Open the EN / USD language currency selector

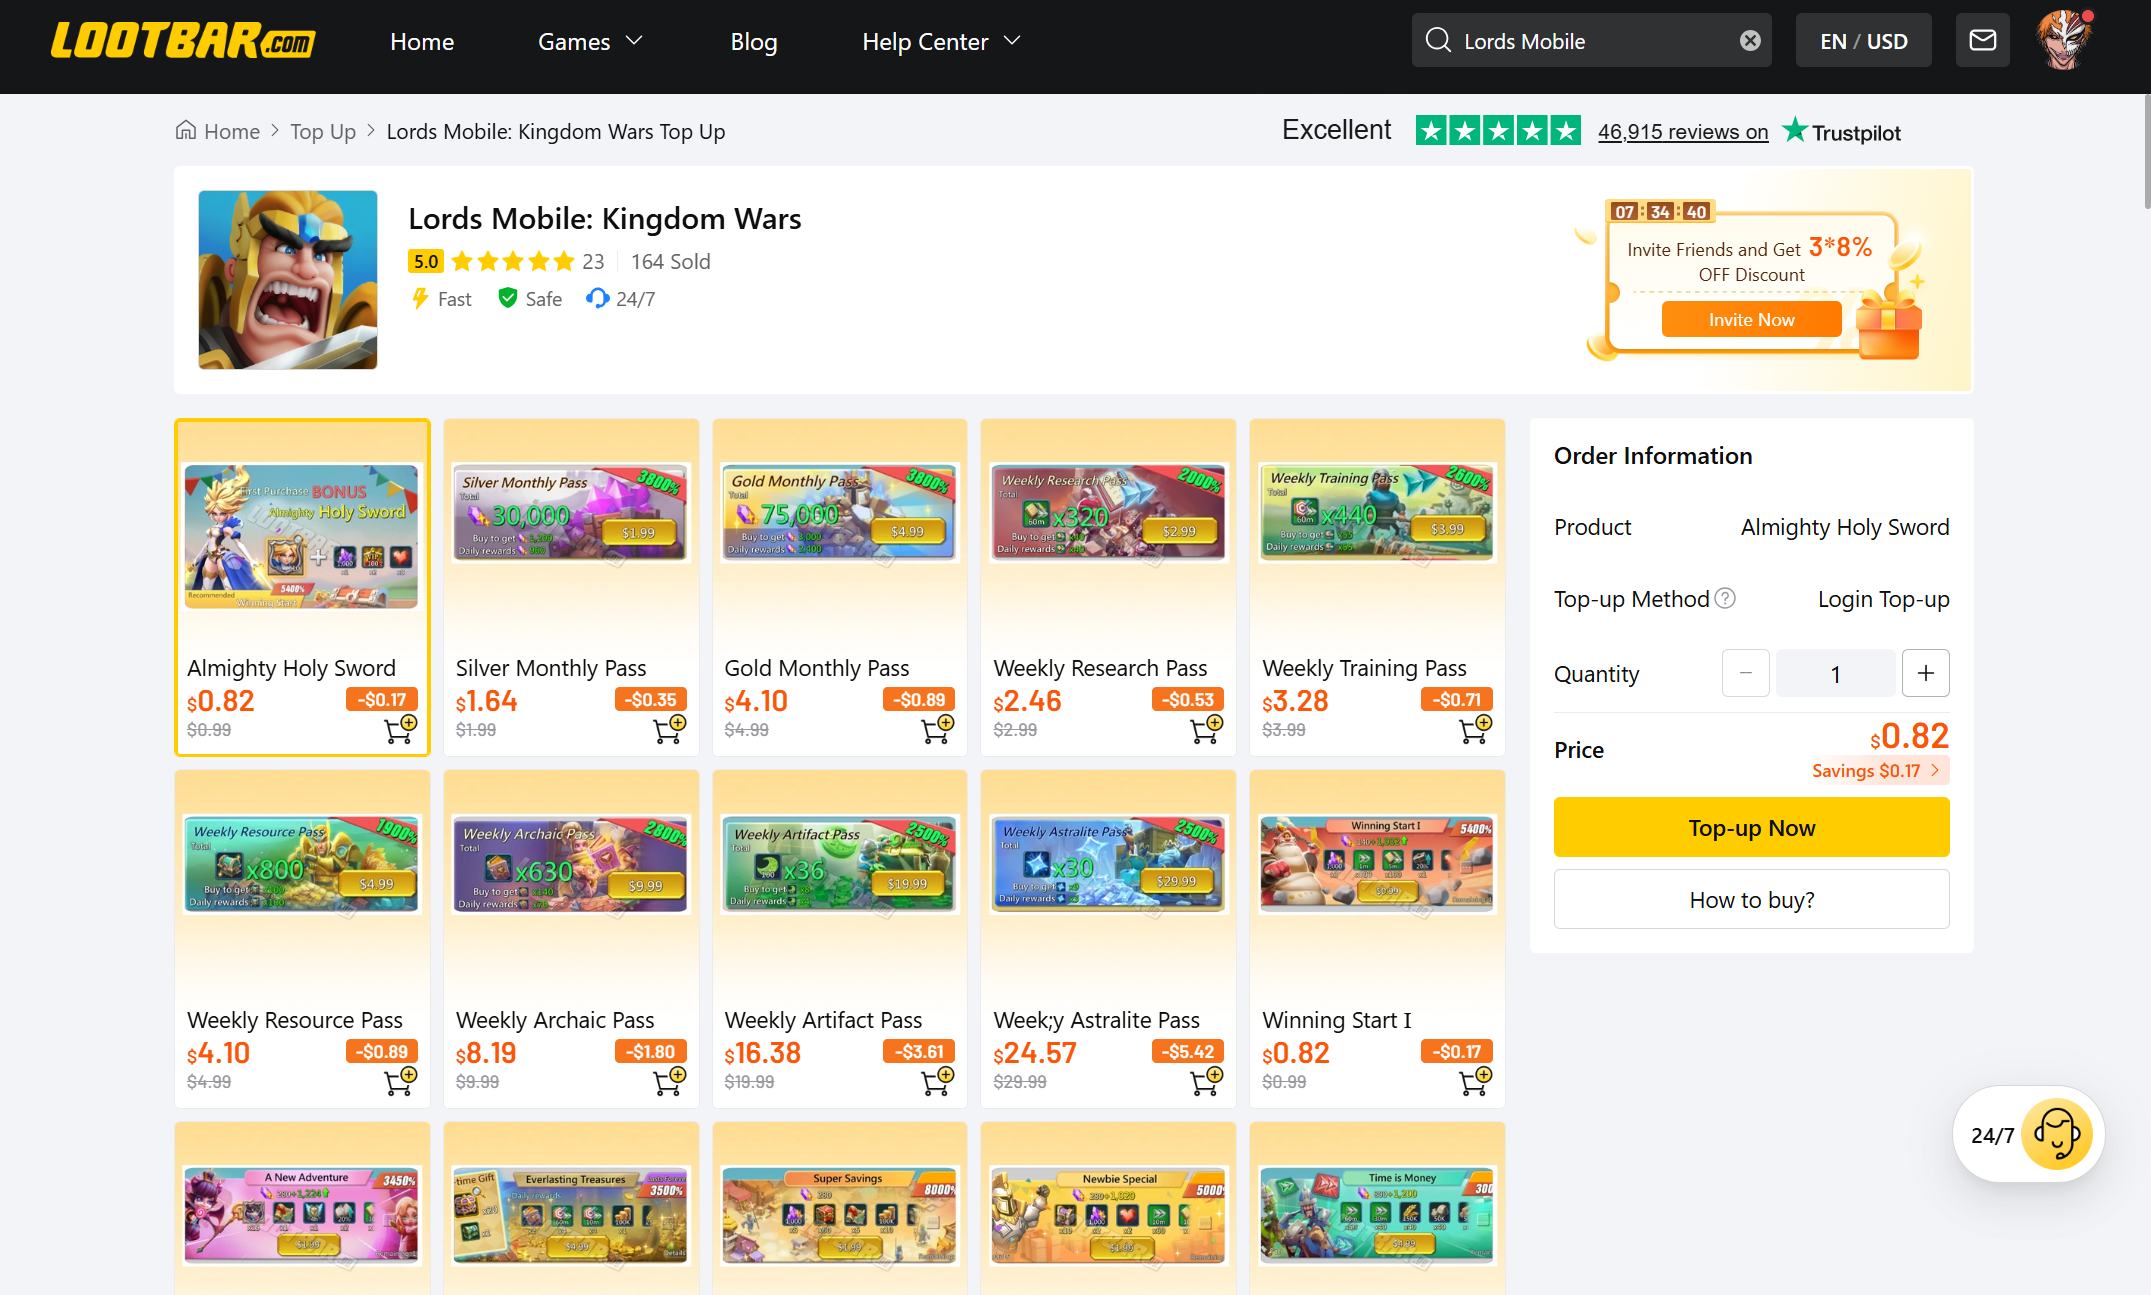1864,41
